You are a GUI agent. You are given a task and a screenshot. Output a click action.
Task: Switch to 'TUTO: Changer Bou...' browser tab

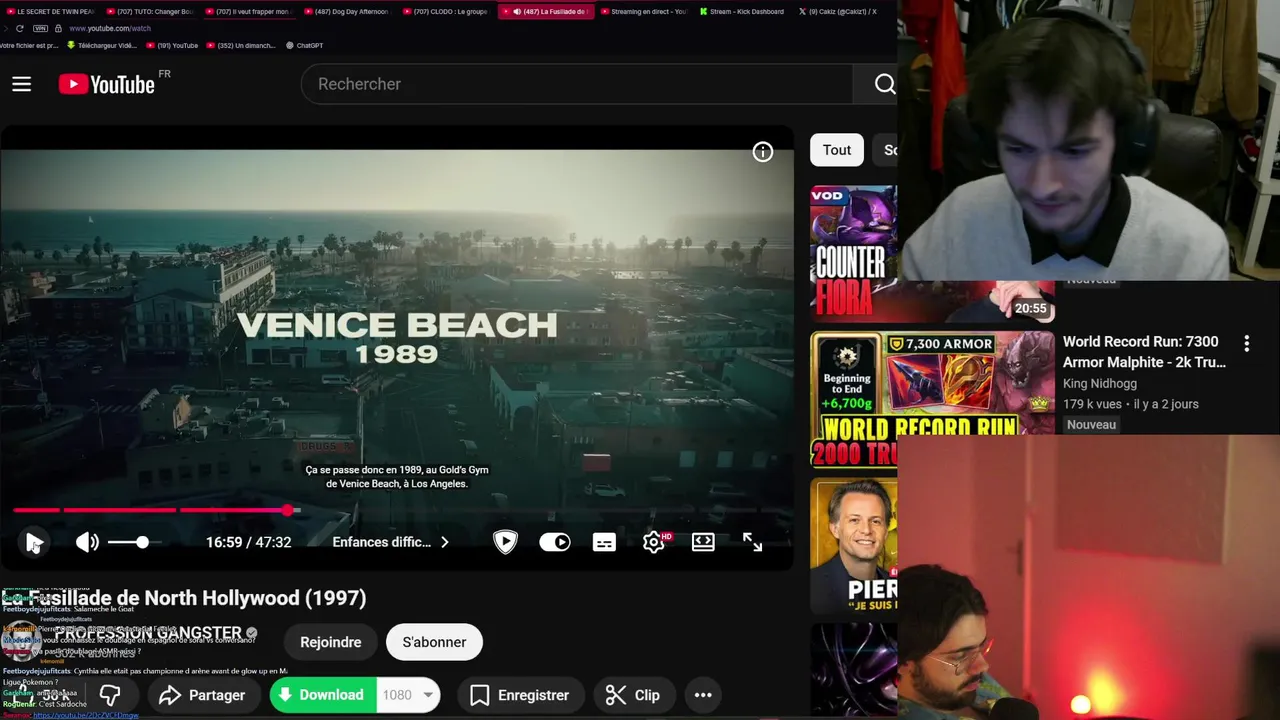148,12
